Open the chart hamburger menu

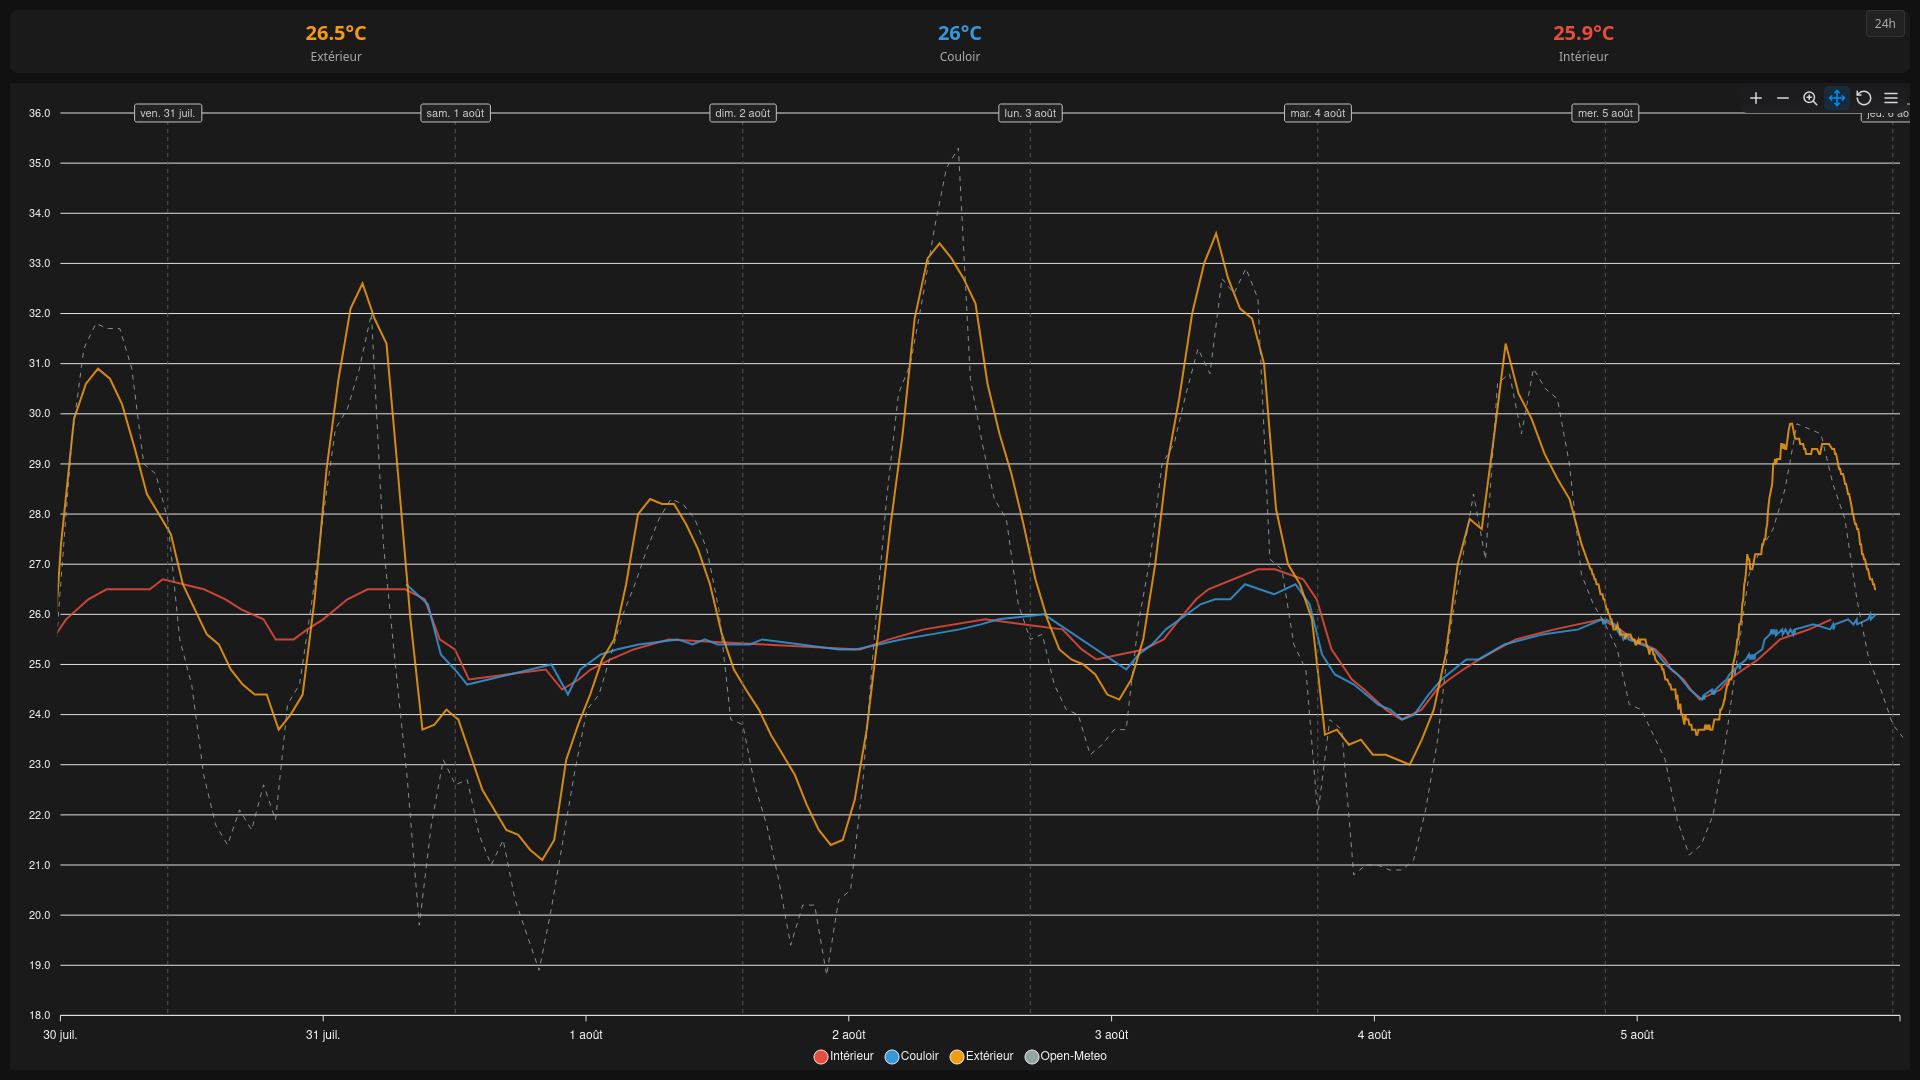(1891, 98)
